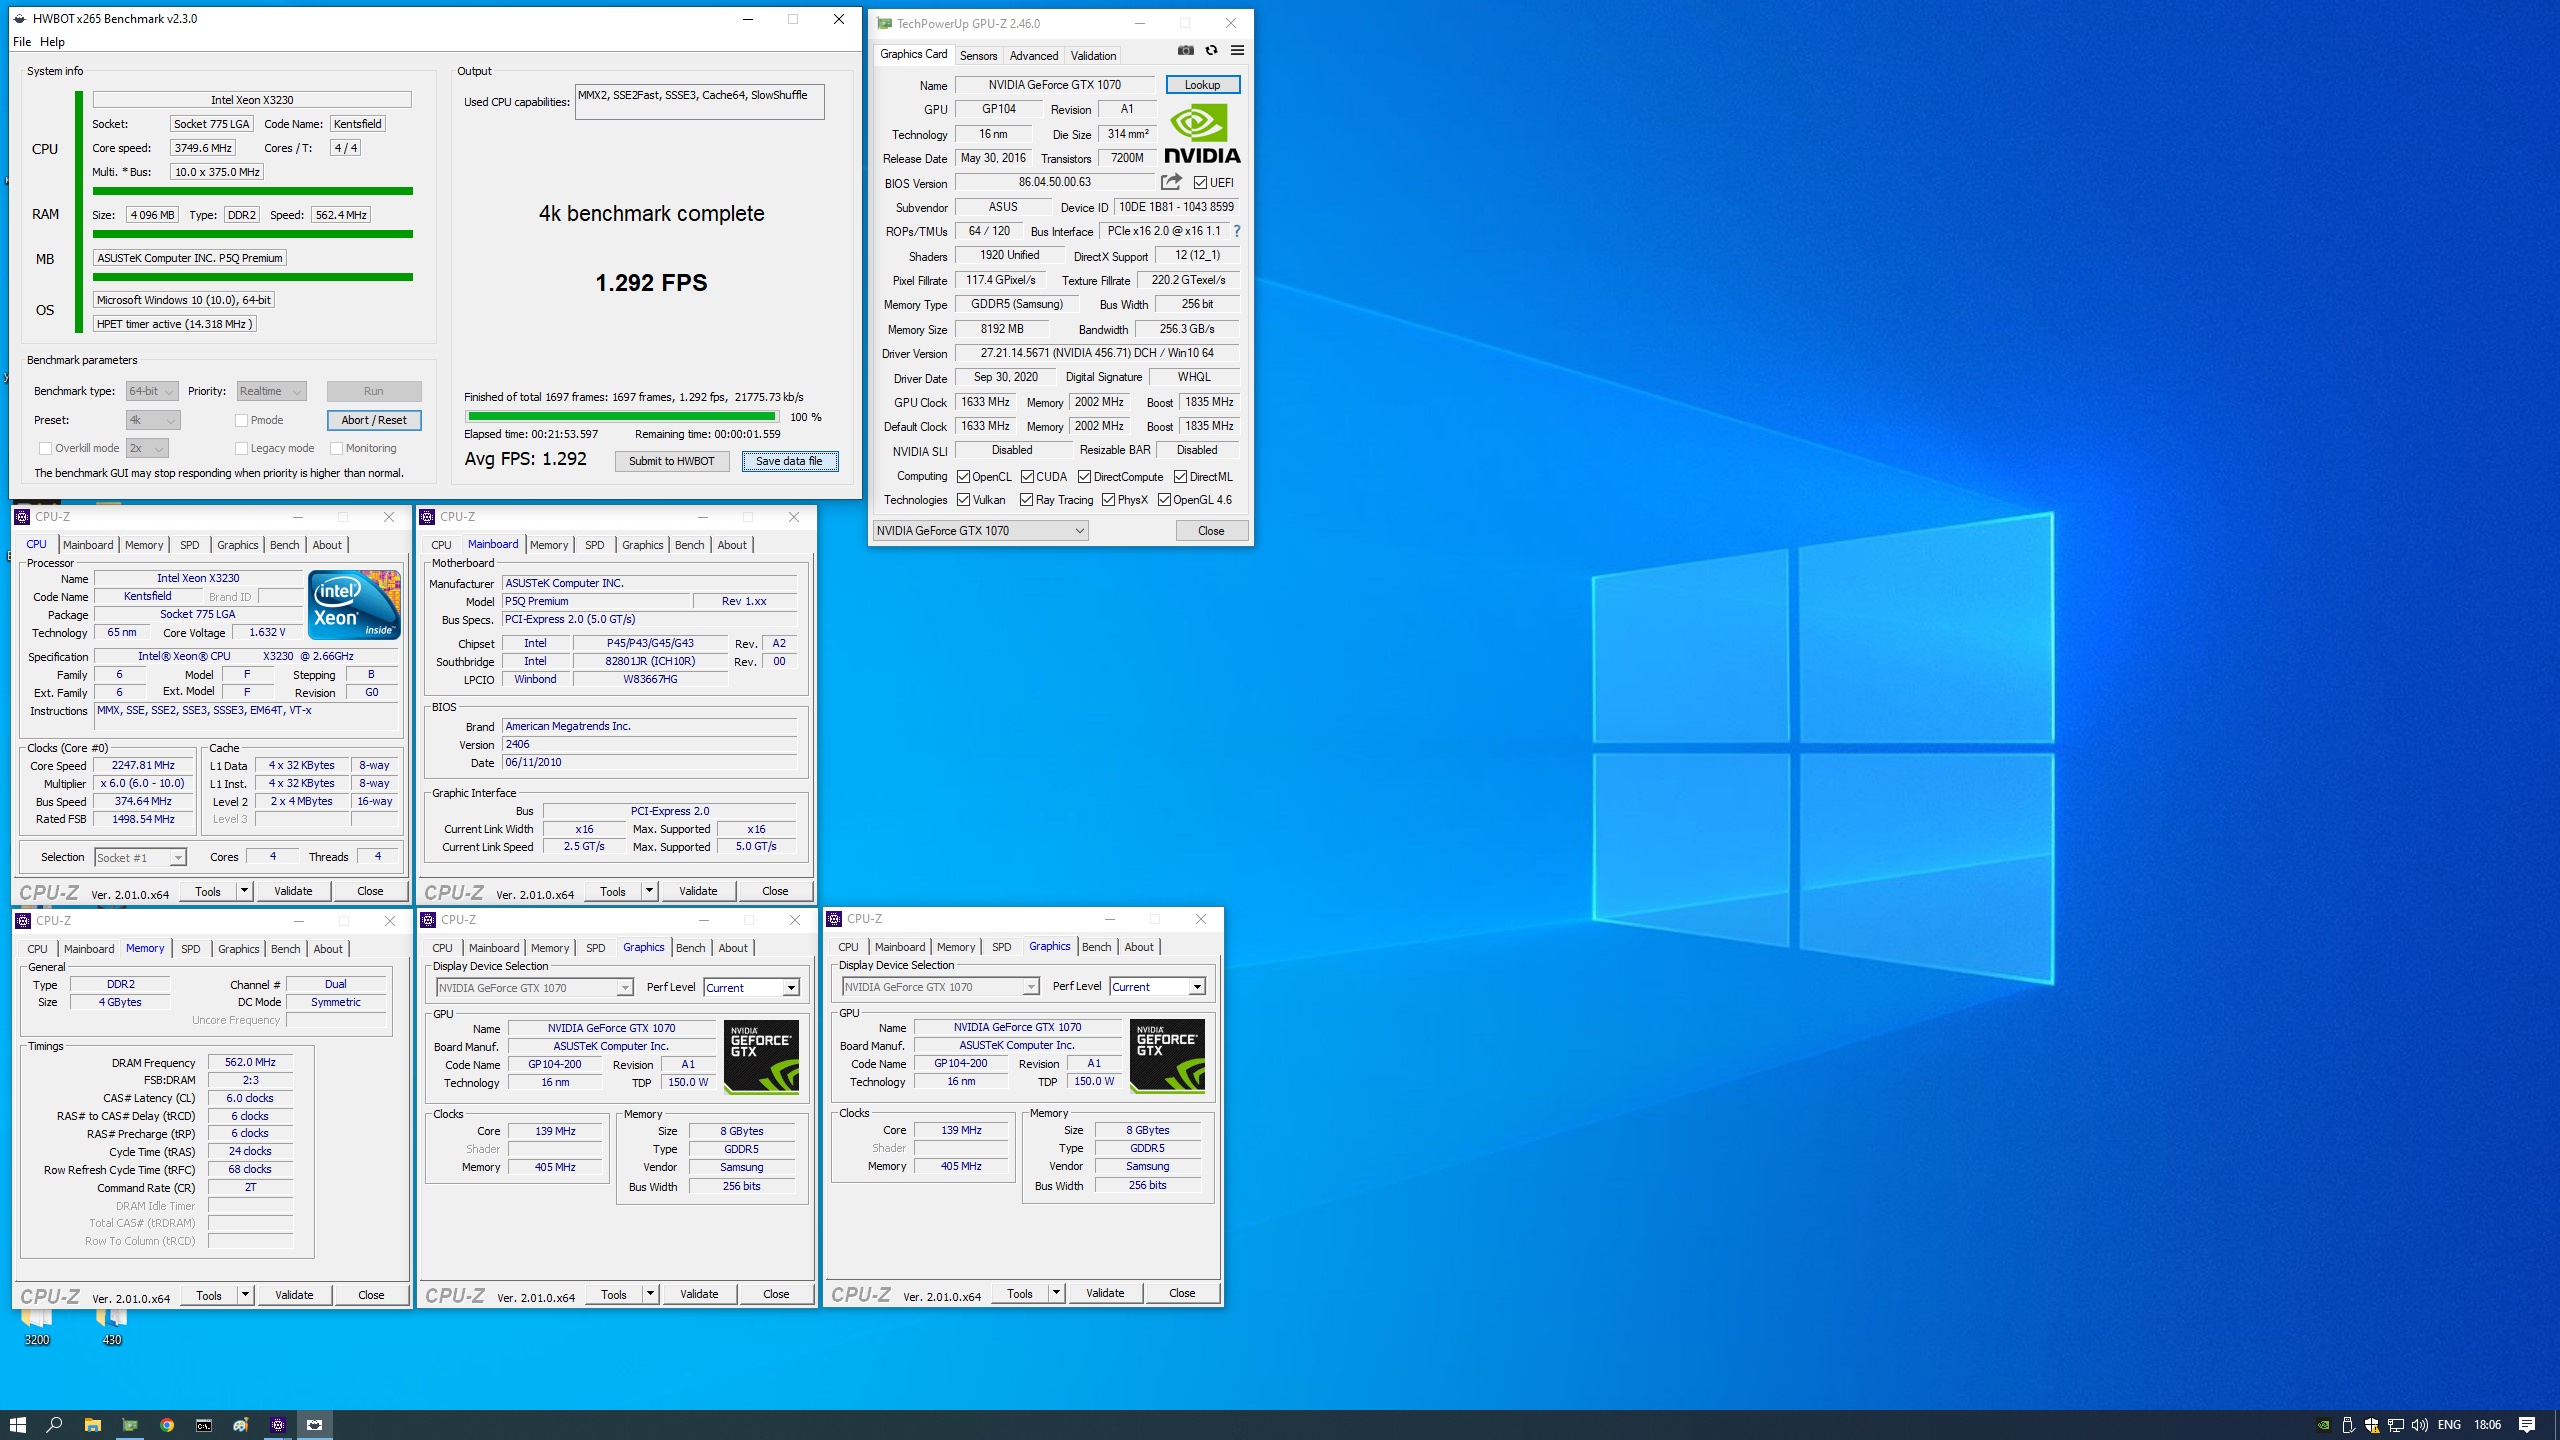Click Intel Xeon logo in CPU-Z
The image size is (2560, 1440).
[x=355, y=604]
